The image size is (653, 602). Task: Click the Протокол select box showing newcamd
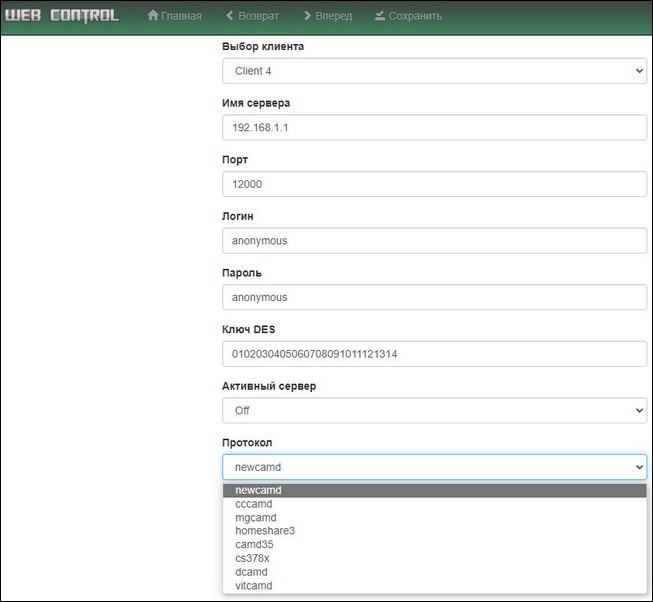(x=434, y=467)
